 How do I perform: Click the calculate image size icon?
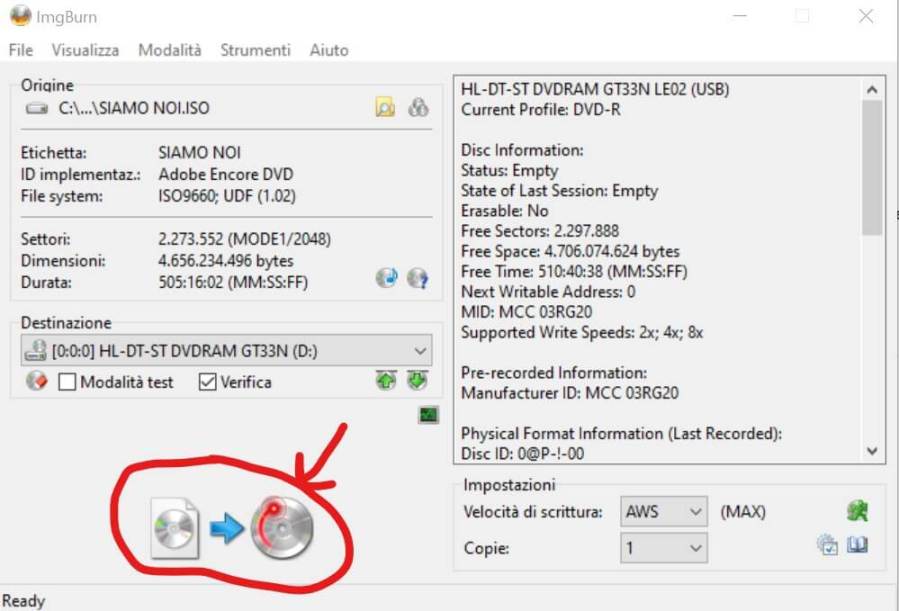click(x=386, y=278)
